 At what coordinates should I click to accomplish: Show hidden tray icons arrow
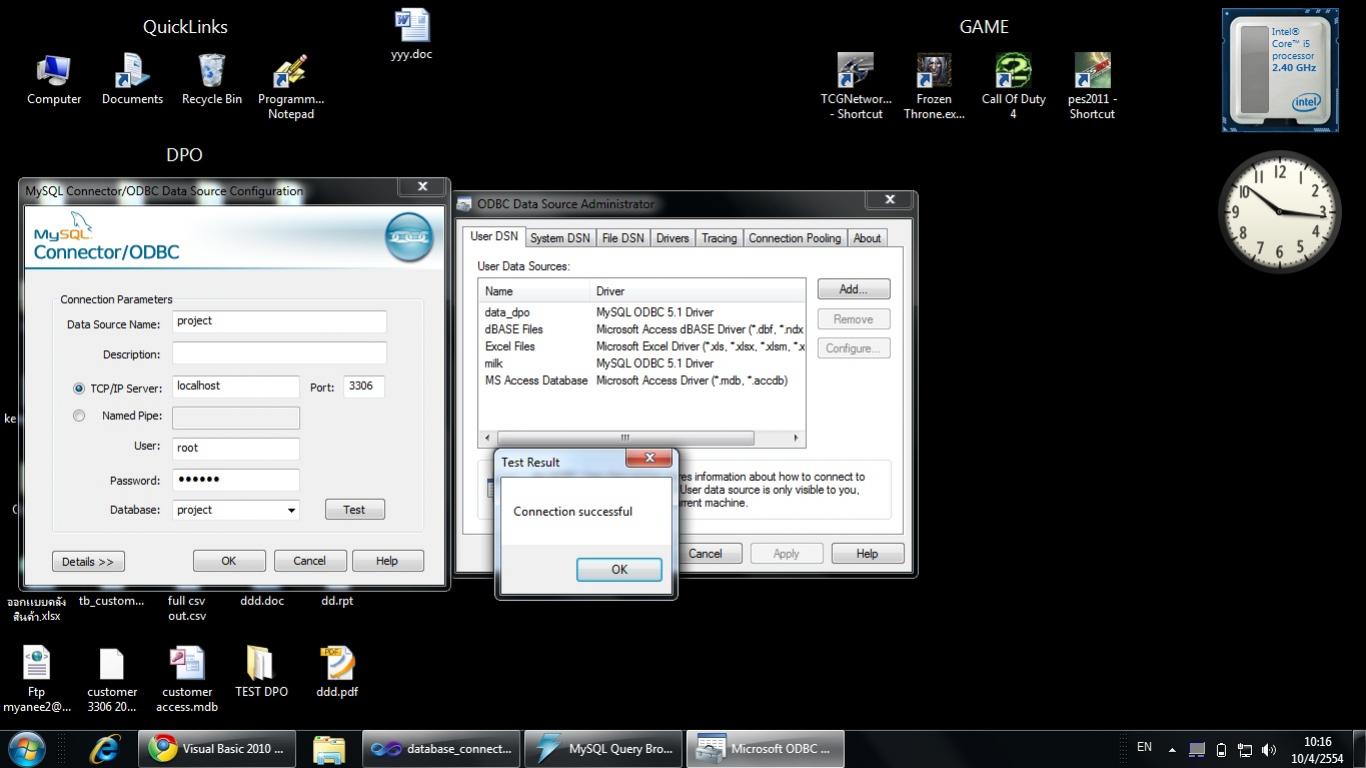pos(1172,749)
